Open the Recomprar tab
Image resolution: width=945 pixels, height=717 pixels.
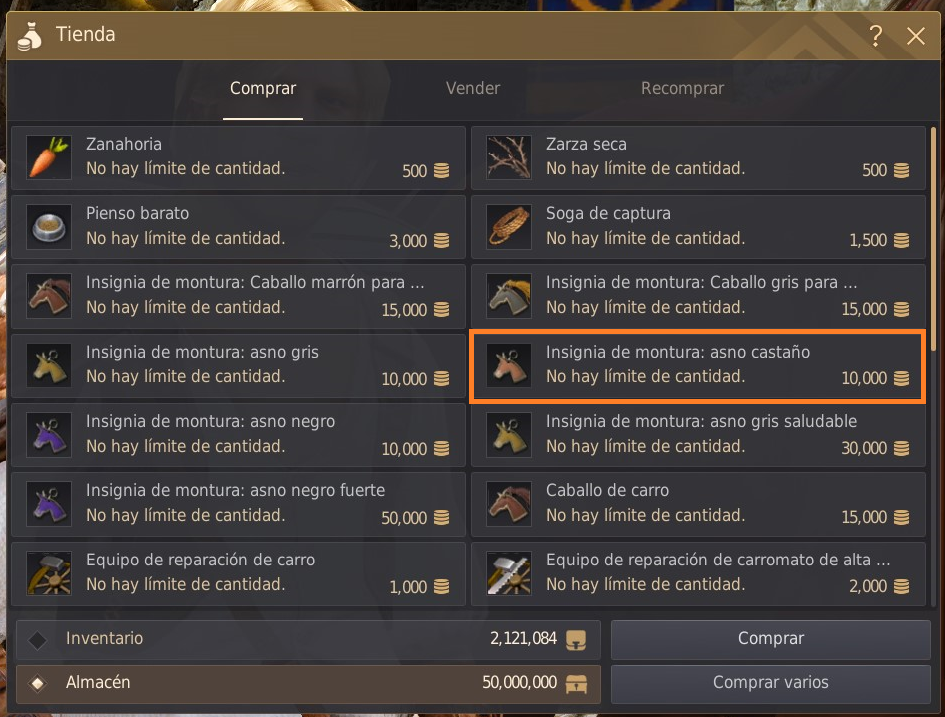(682, 89)
